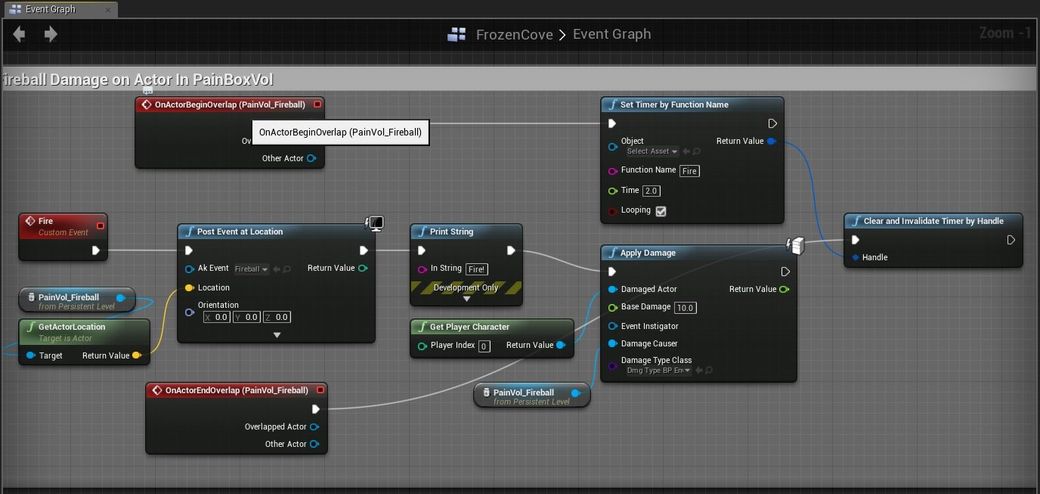Click Other Actor pin on OnActorBeginOverlap node
Image resolution: width=1040 pixels, height=494 pixels.
[311, 158]
